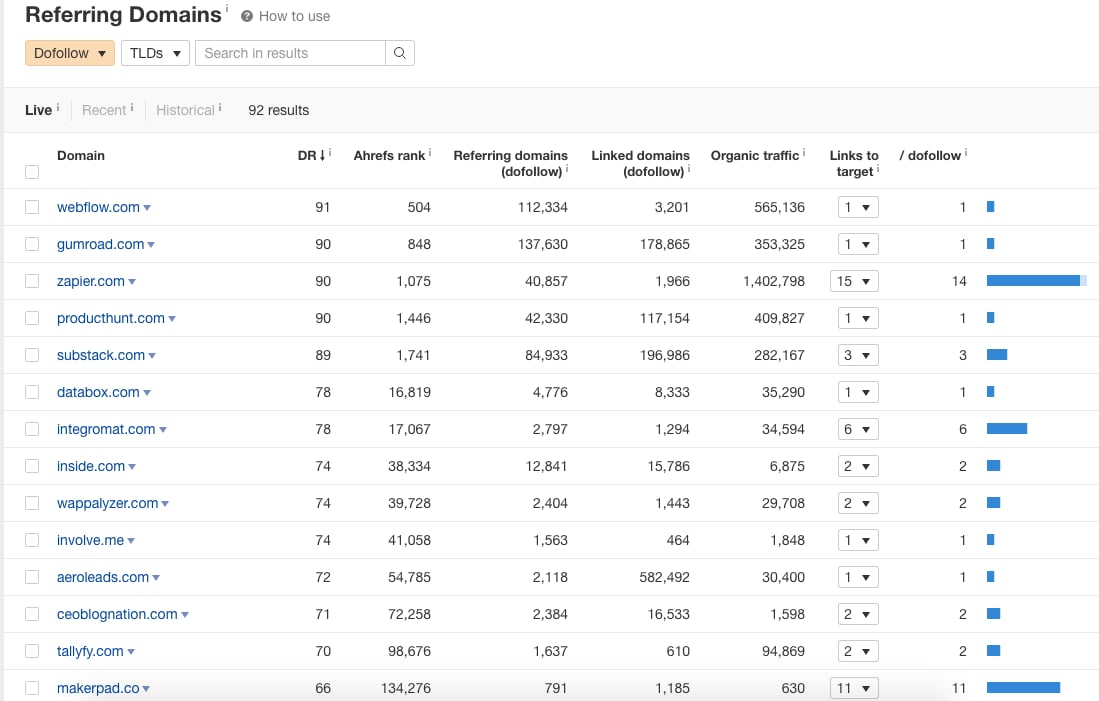Expand links-to-target dropdown for zapier.com
The height and width of the screenshot is (701, 1099).
854,281
